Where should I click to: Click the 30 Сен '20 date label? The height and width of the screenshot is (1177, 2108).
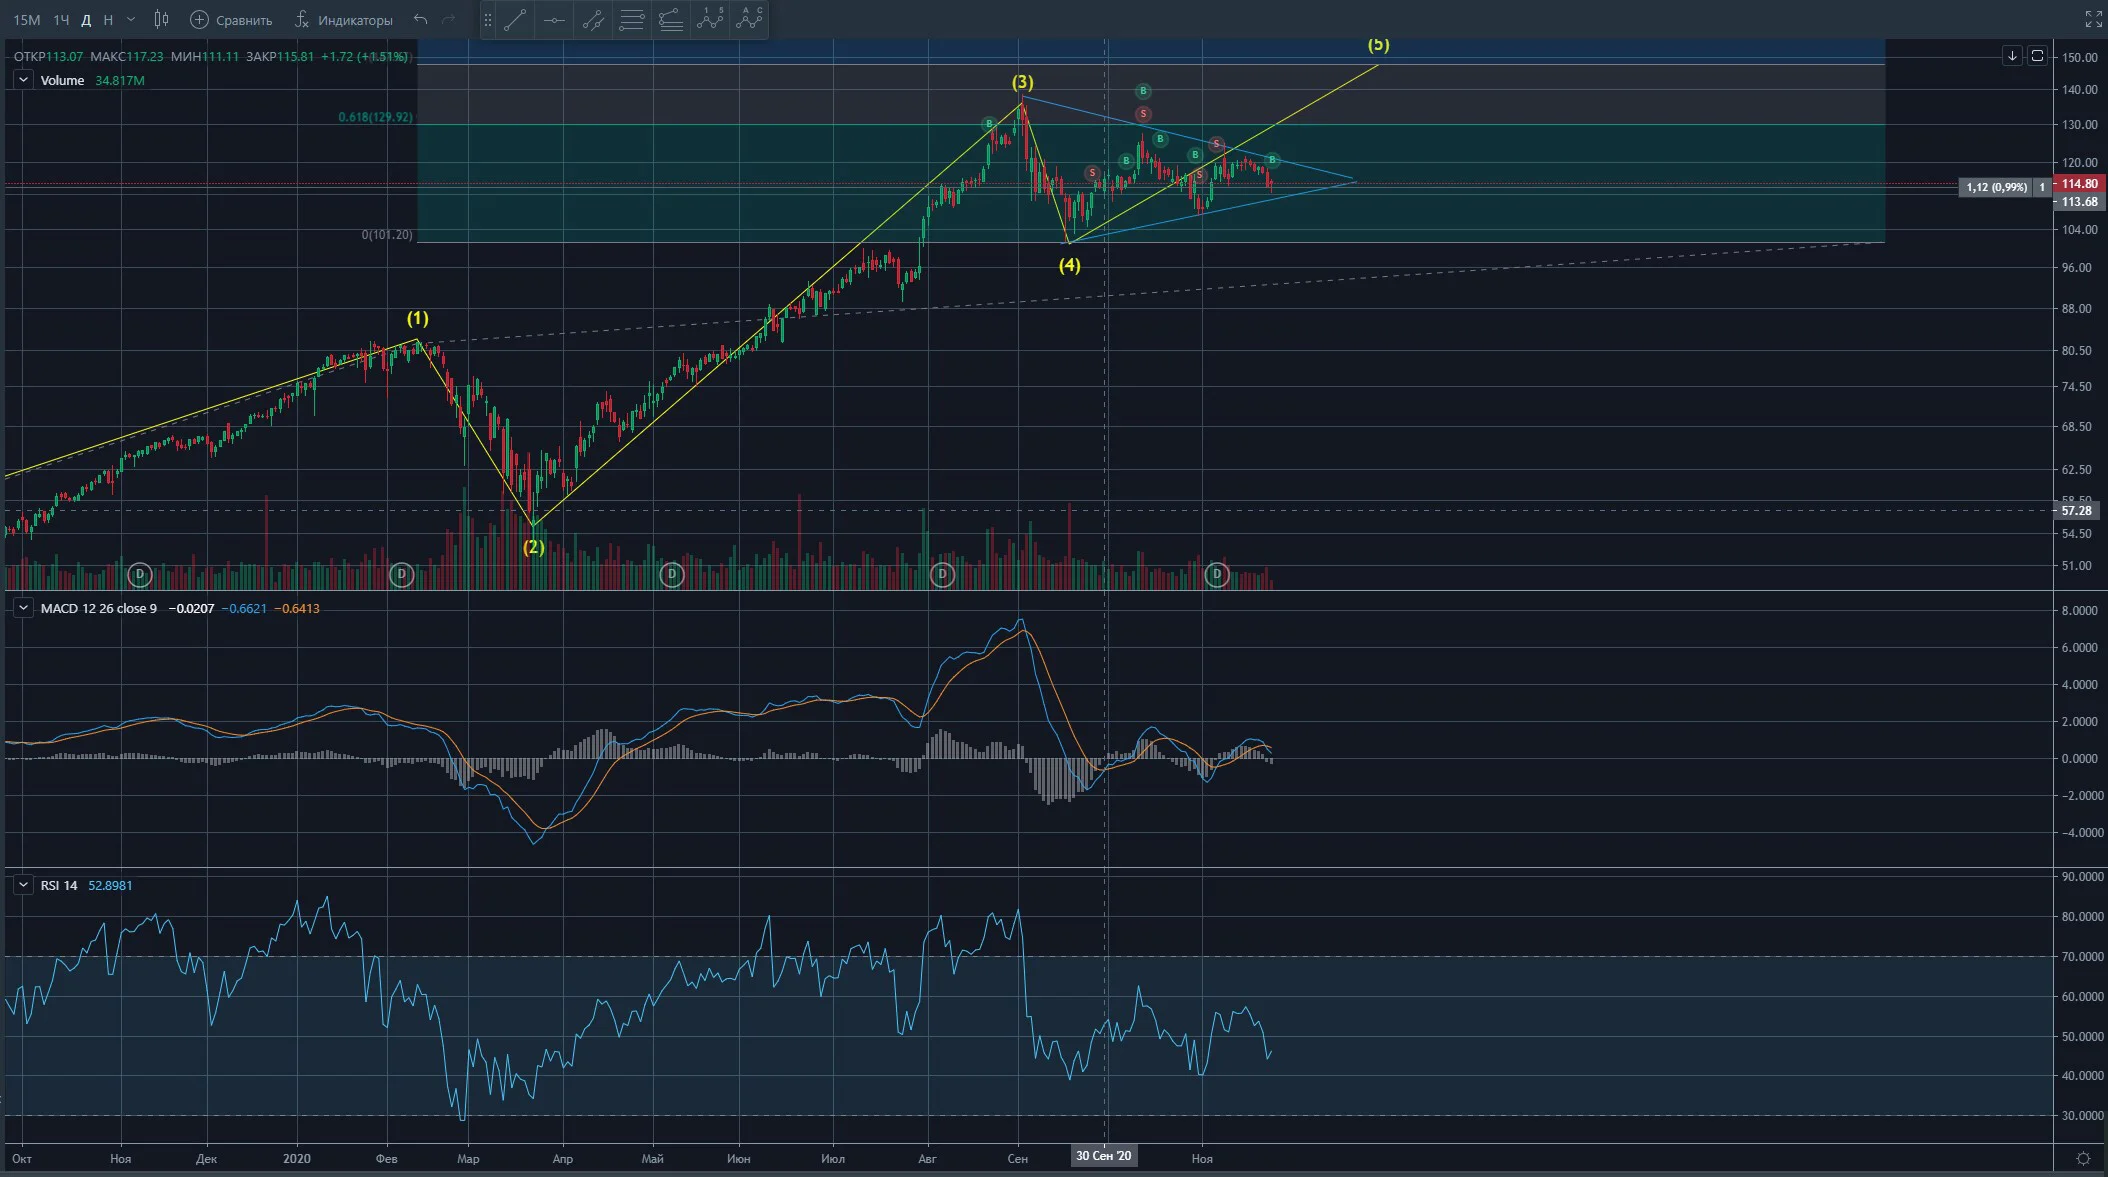[x=1103, y=1156]
